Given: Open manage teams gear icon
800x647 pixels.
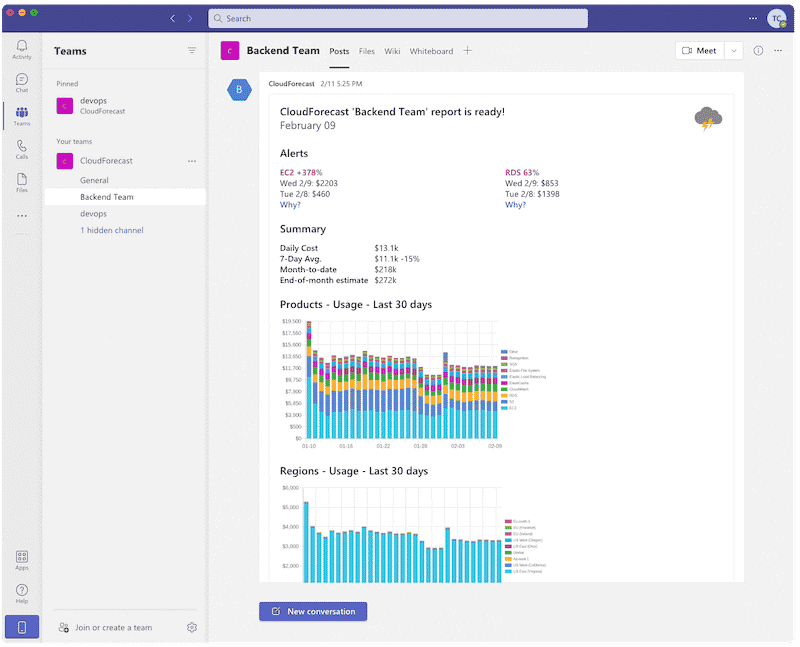Looking at the screenshot, I should pos(192,628).
